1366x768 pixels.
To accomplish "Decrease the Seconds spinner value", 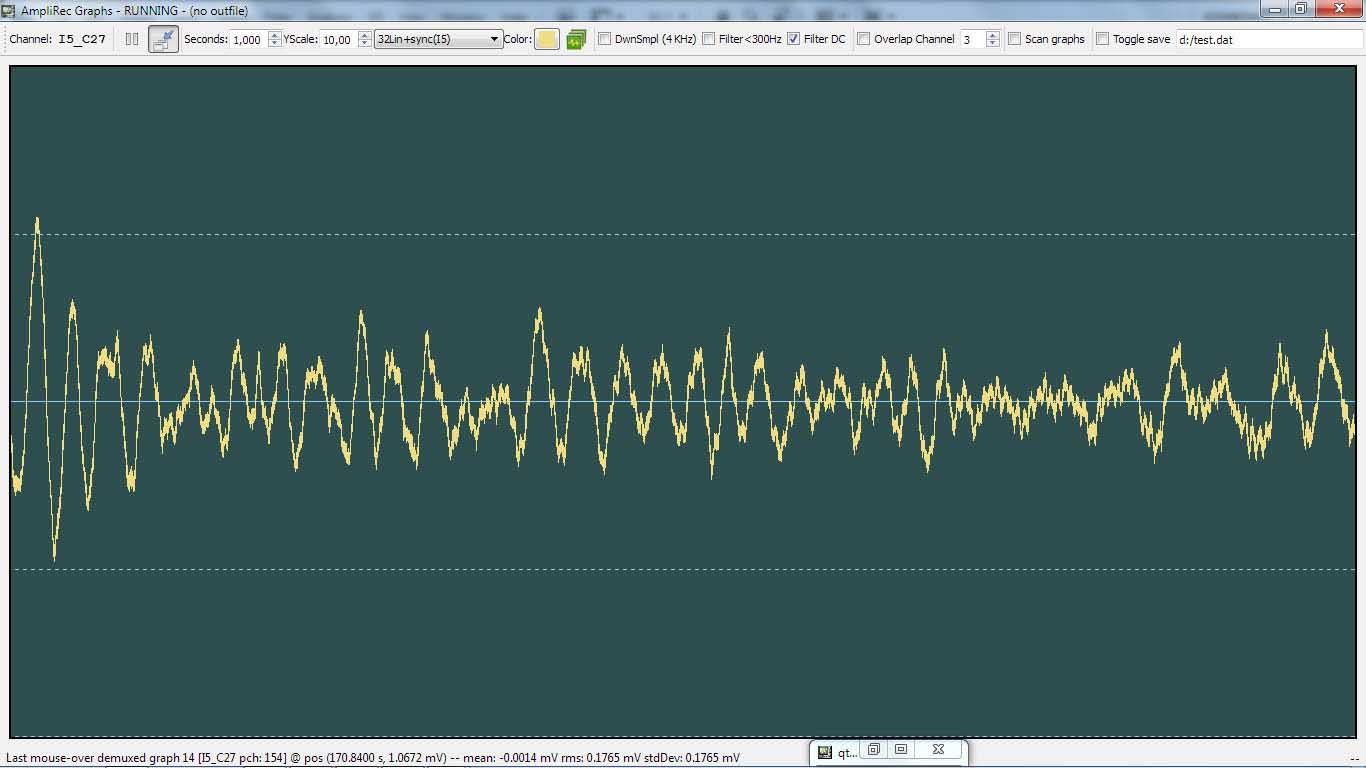I will [275, 44].
